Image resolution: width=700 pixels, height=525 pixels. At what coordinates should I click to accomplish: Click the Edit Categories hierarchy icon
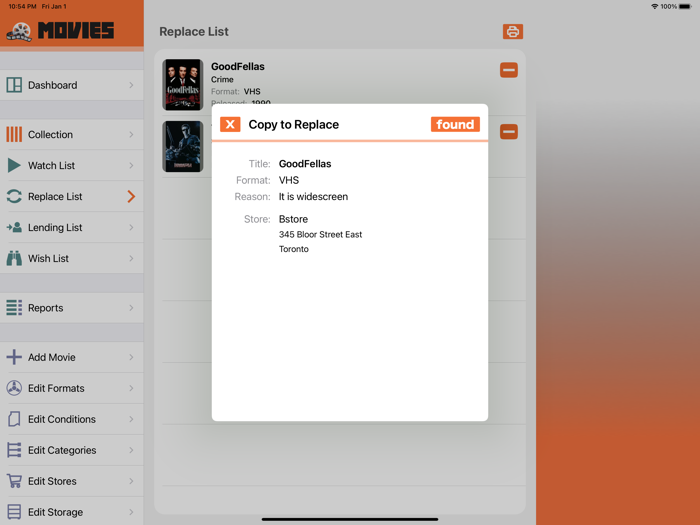click(14, 450)
